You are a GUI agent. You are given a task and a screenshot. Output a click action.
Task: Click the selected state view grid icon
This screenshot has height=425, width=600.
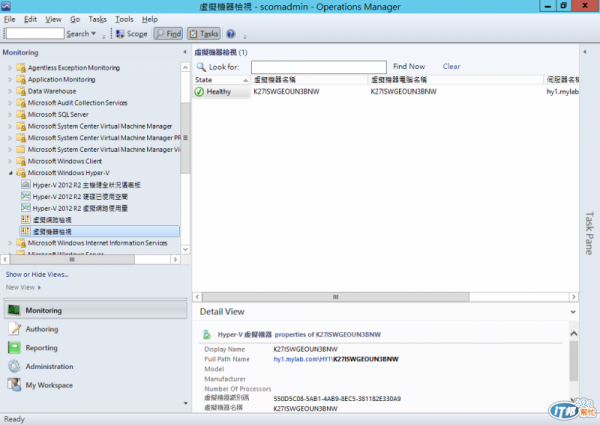26,231
